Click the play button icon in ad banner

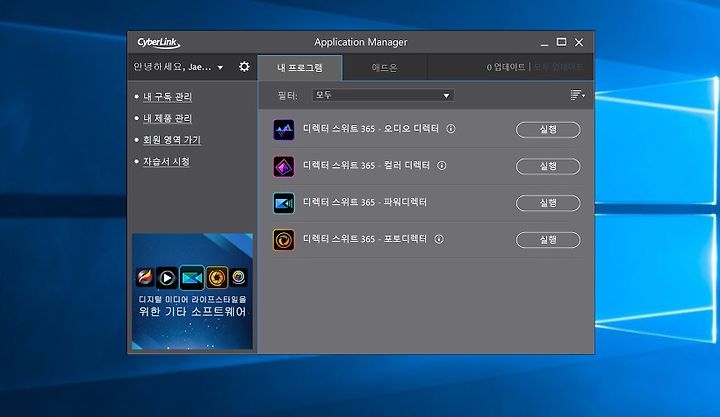[x=167, y=277]
